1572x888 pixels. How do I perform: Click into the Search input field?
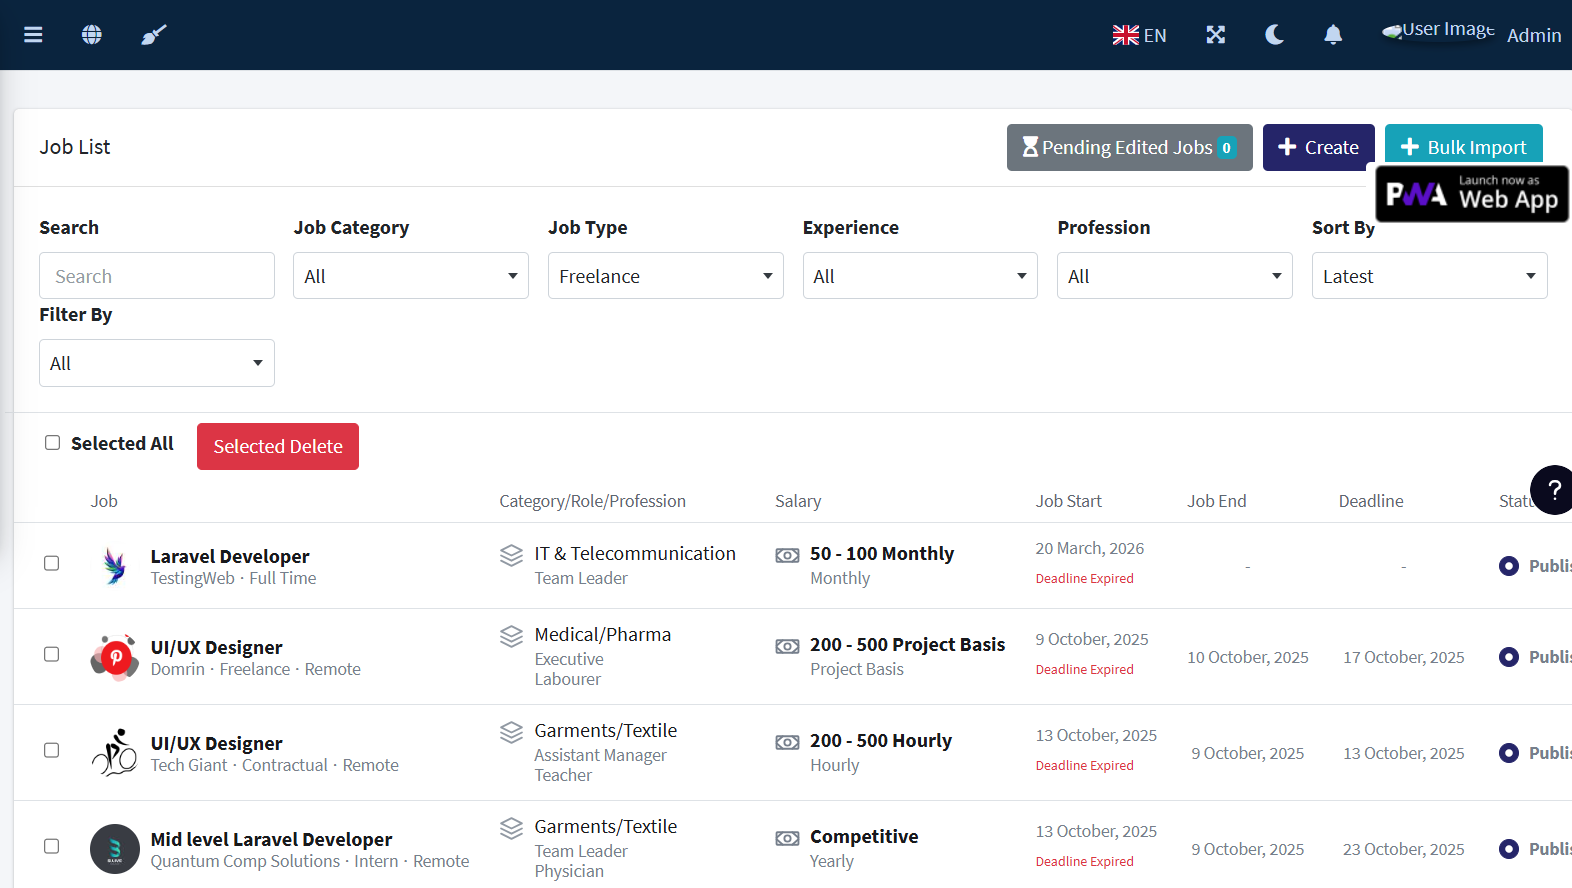click(157, 276)
